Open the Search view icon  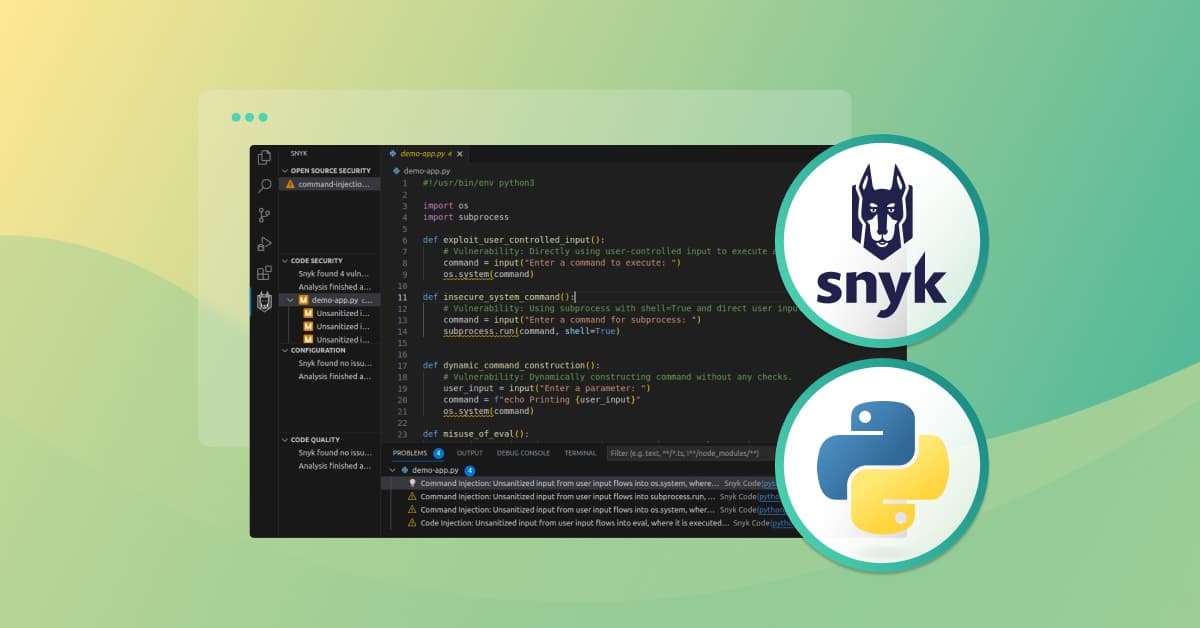264,186
